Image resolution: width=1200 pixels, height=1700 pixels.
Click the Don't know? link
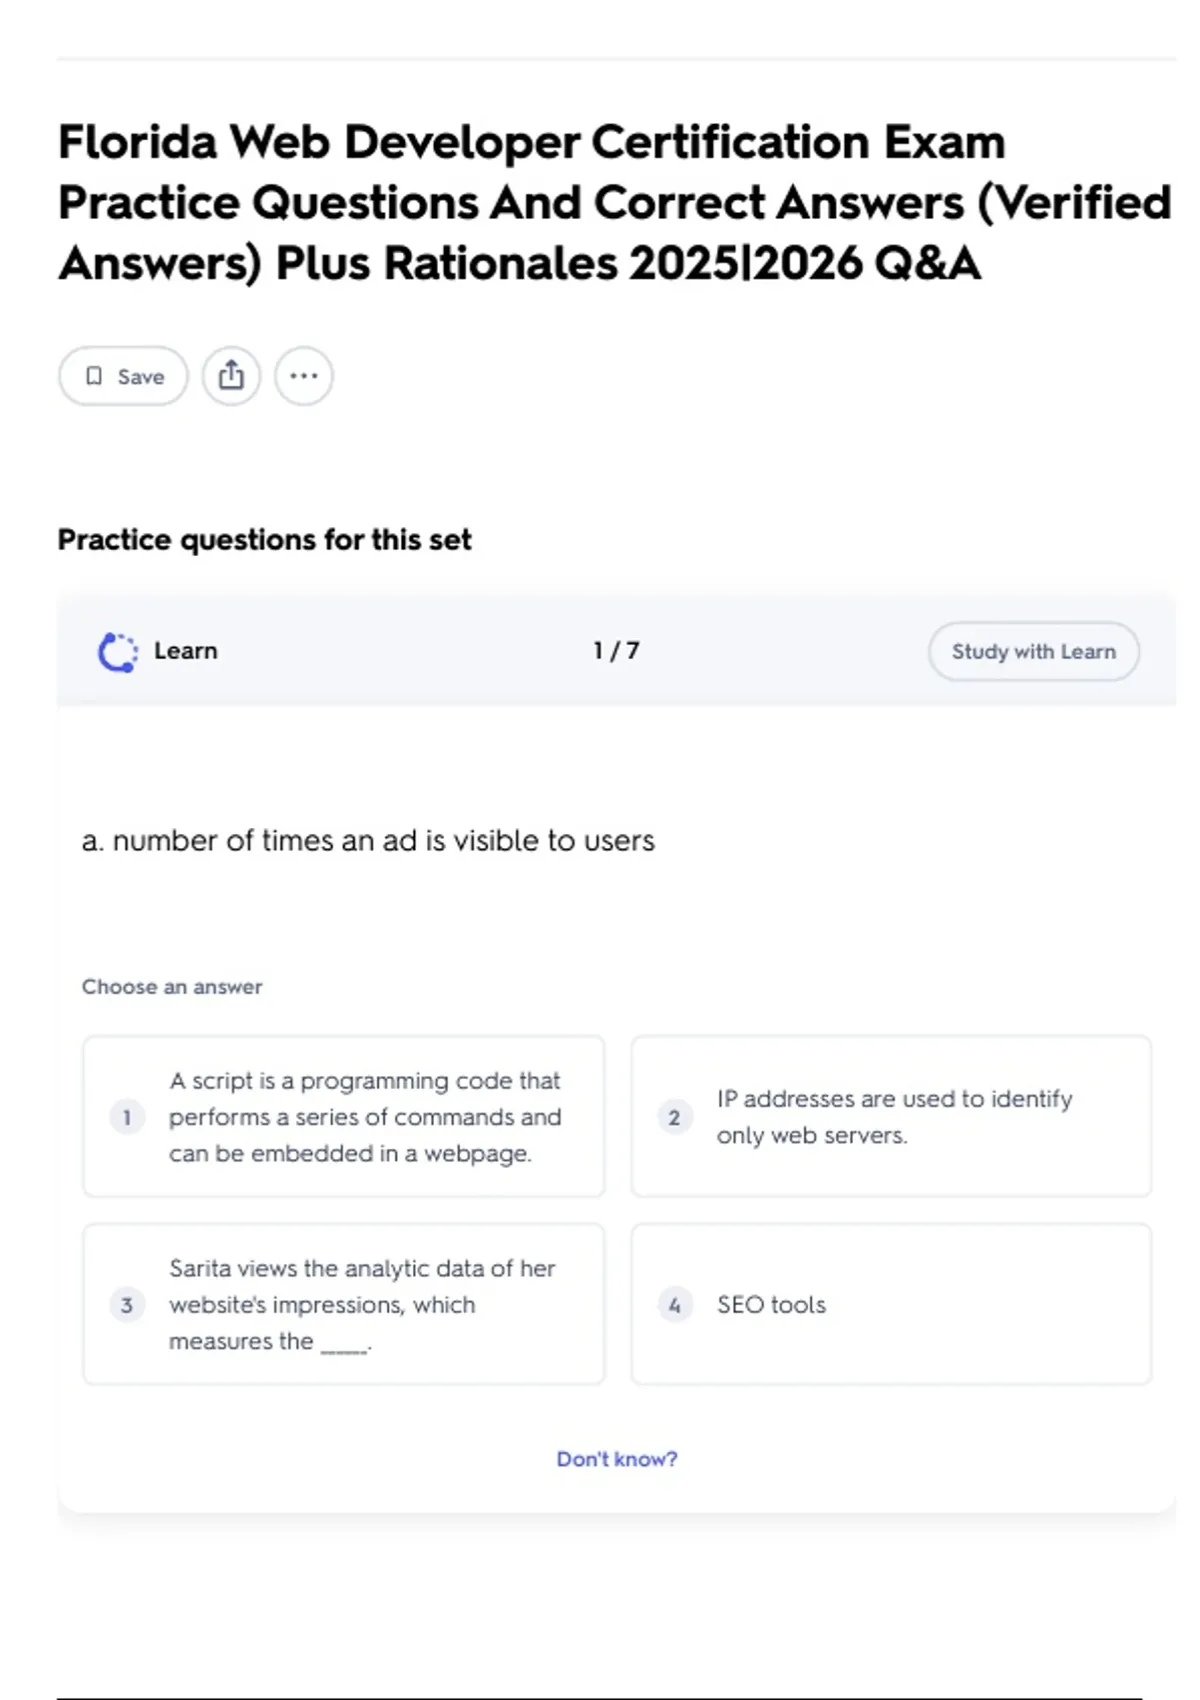(x=617, y=1459)
